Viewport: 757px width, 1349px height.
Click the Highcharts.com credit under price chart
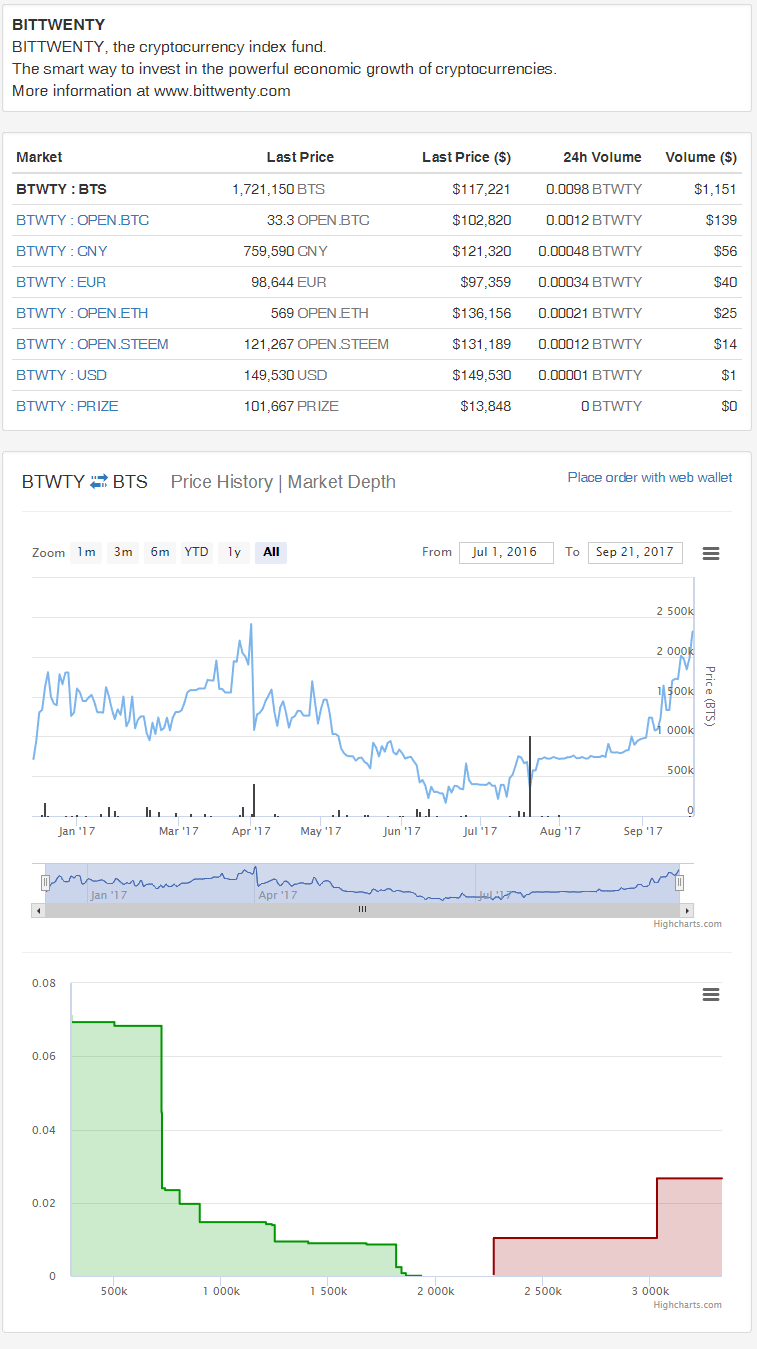pos(687,924)
